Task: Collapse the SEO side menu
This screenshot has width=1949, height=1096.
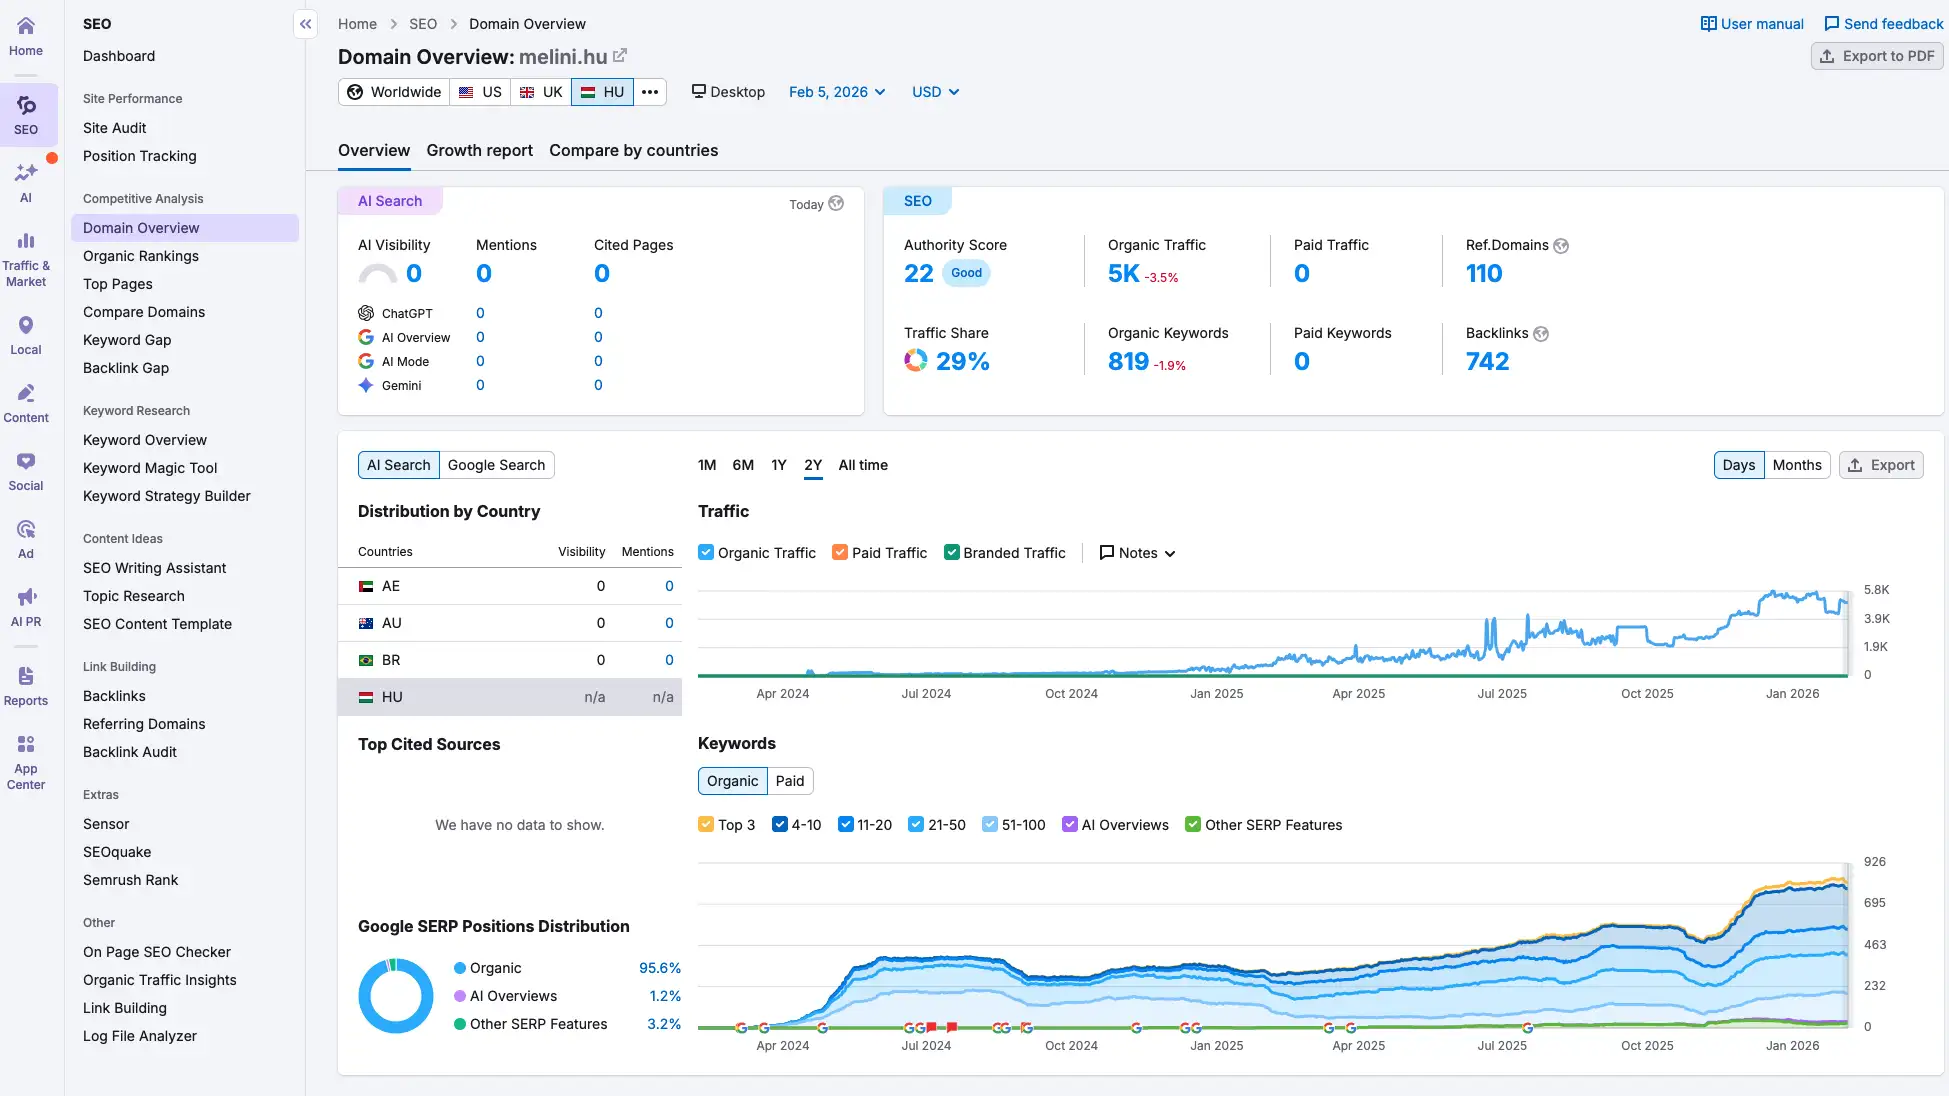Action: [306, 24]
